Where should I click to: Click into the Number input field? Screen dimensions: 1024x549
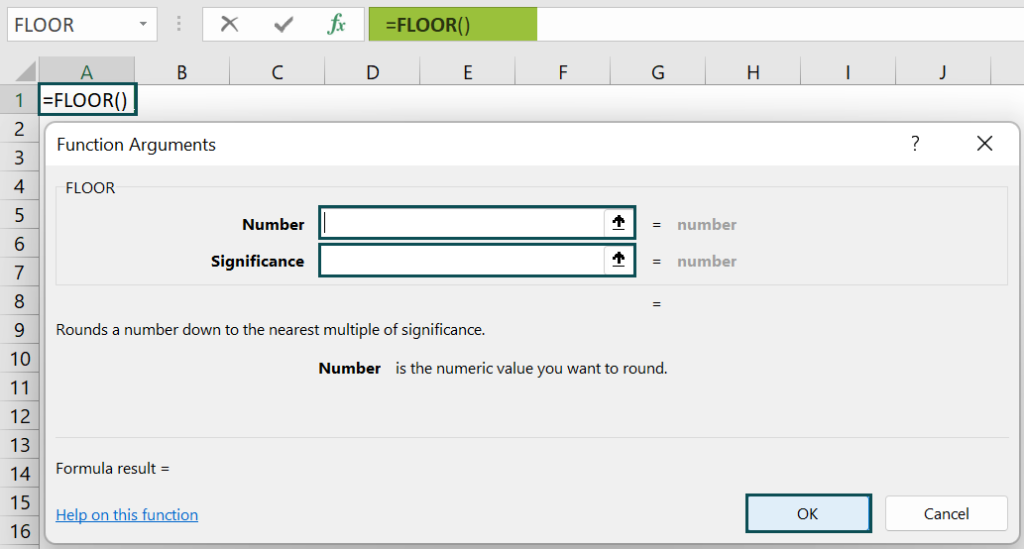pos(462,223)
